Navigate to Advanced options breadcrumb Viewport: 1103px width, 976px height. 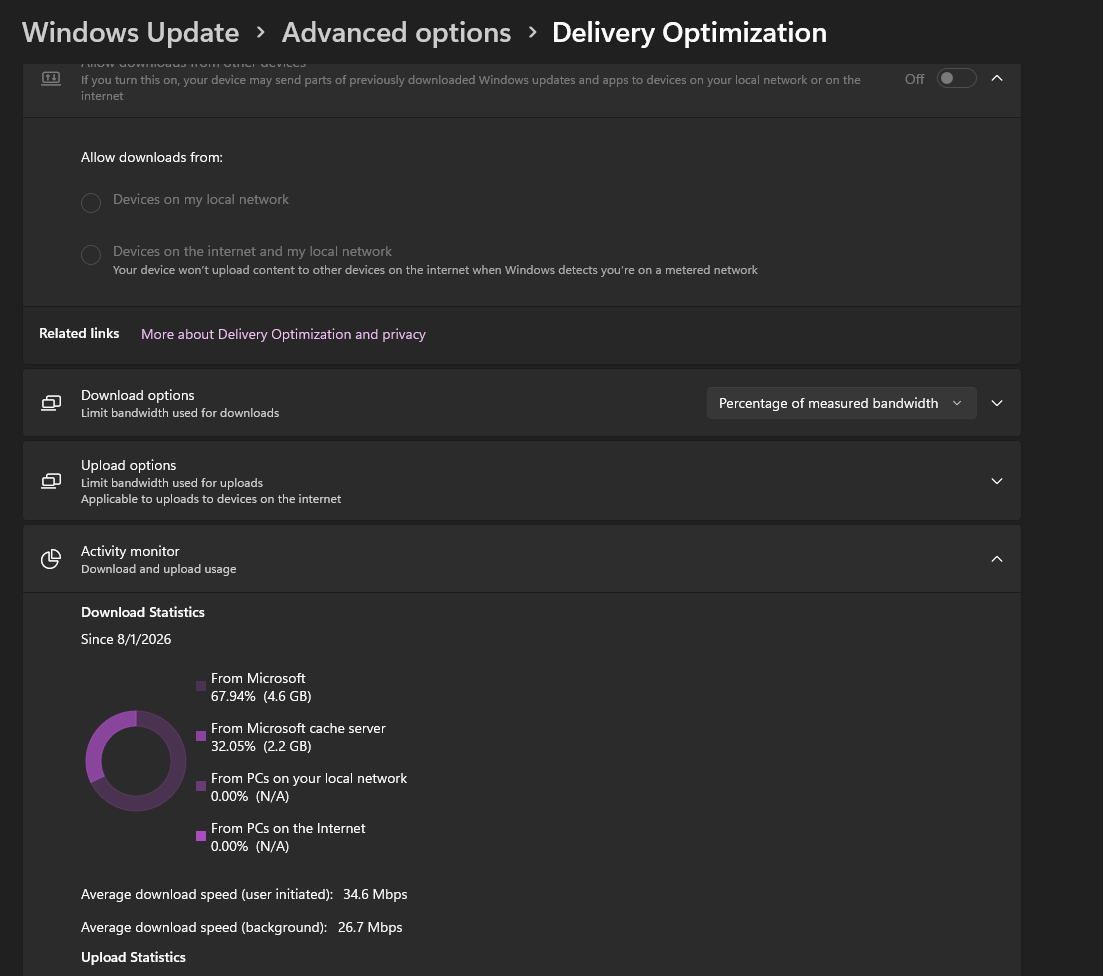[x=396, y=32]
